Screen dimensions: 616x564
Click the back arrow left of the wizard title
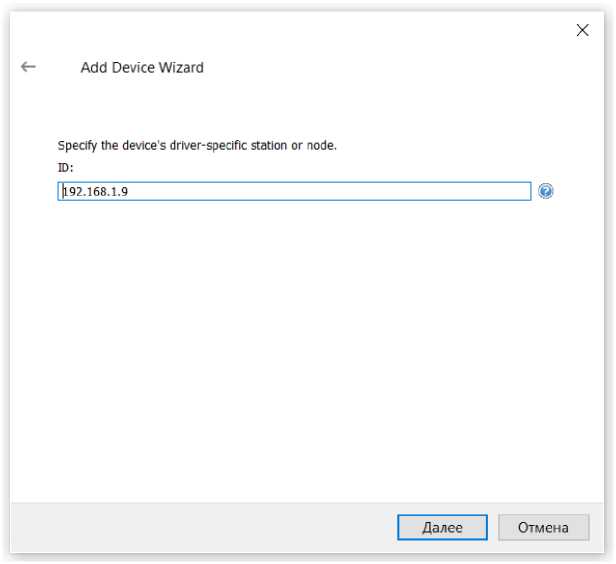tap(28, 67)
